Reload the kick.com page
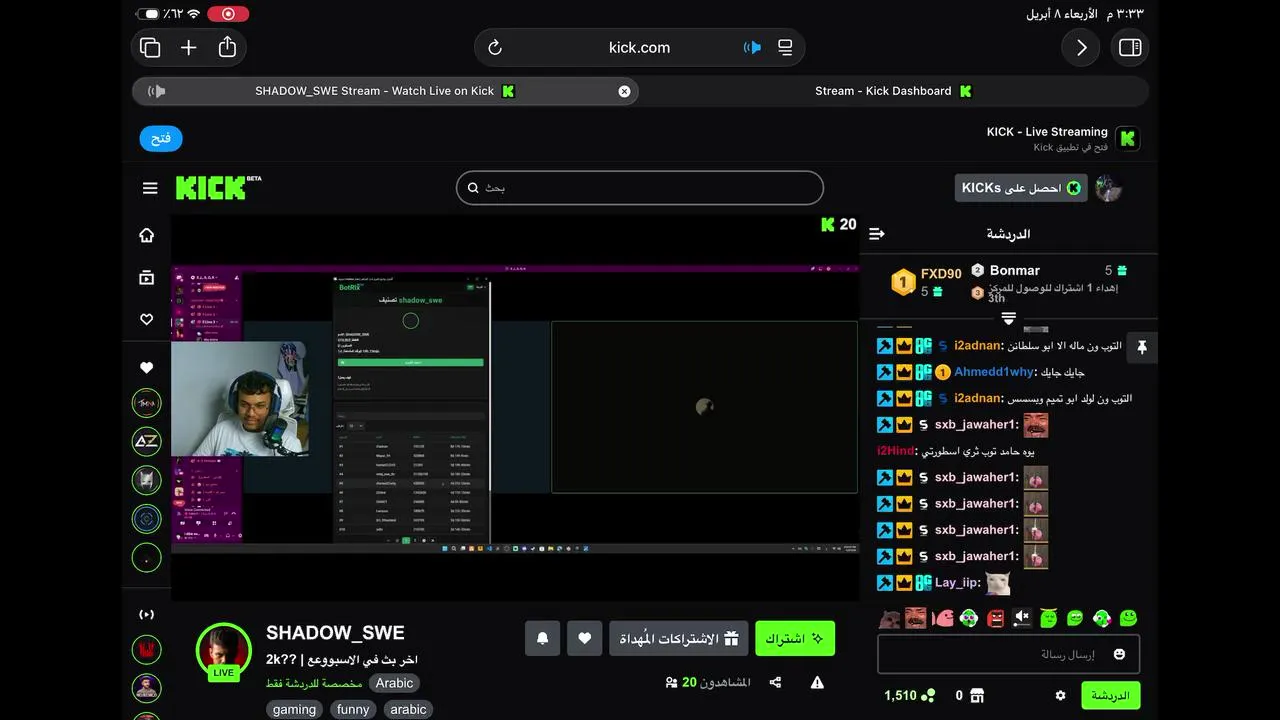The height and width of the screenshot is (720, 1280). coord(494,47)
